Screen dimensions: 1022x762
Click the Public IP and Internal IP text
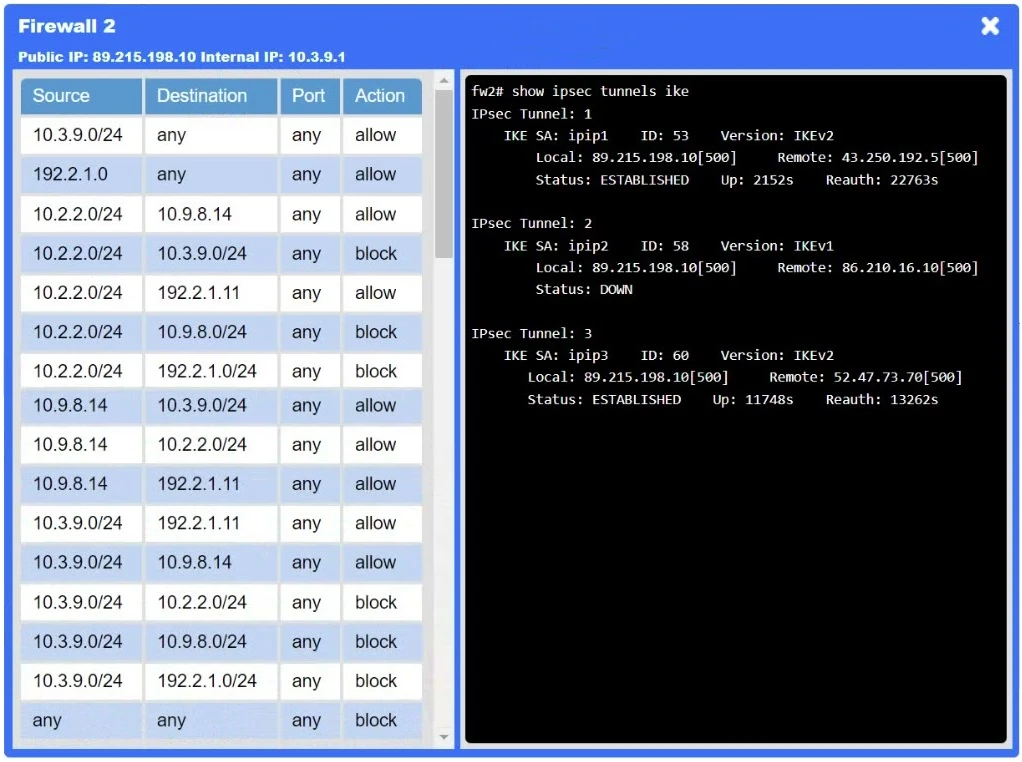[x=182, y=57]
